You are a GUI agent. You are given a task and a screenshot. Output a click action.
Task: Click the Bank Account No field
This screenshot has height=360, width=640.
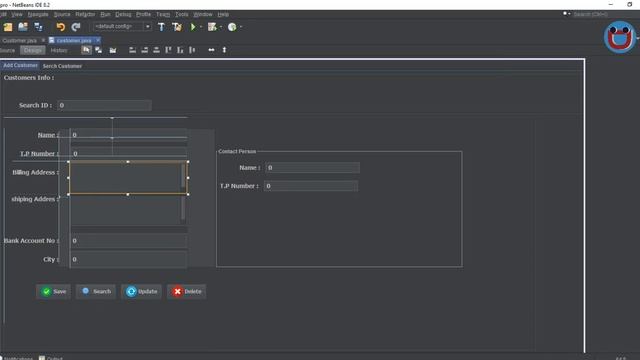click(129, 241)
